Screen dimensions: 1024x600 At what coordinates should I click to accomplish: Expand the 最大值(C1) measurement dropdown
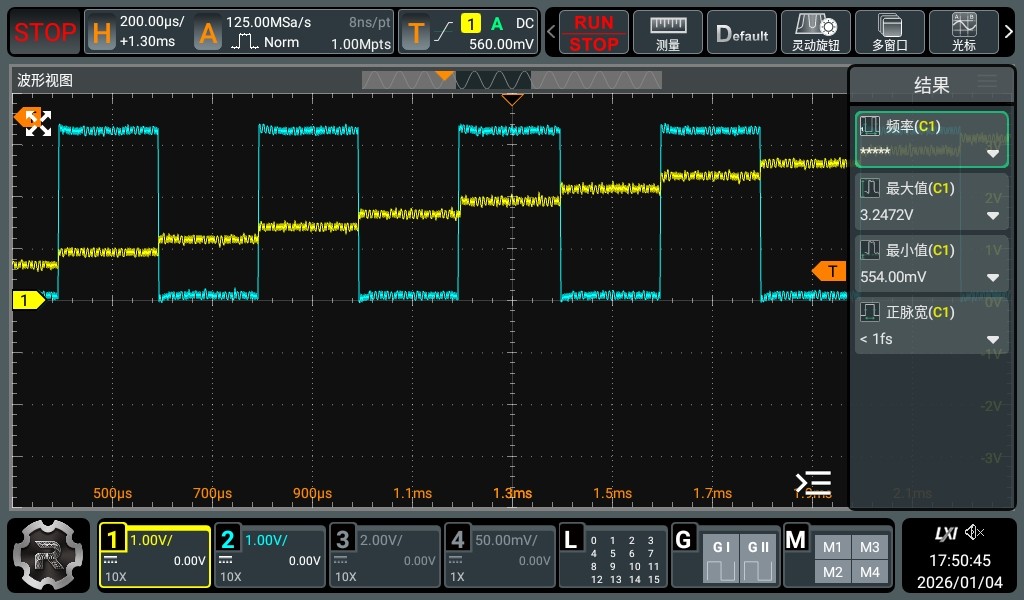[993, 215]
